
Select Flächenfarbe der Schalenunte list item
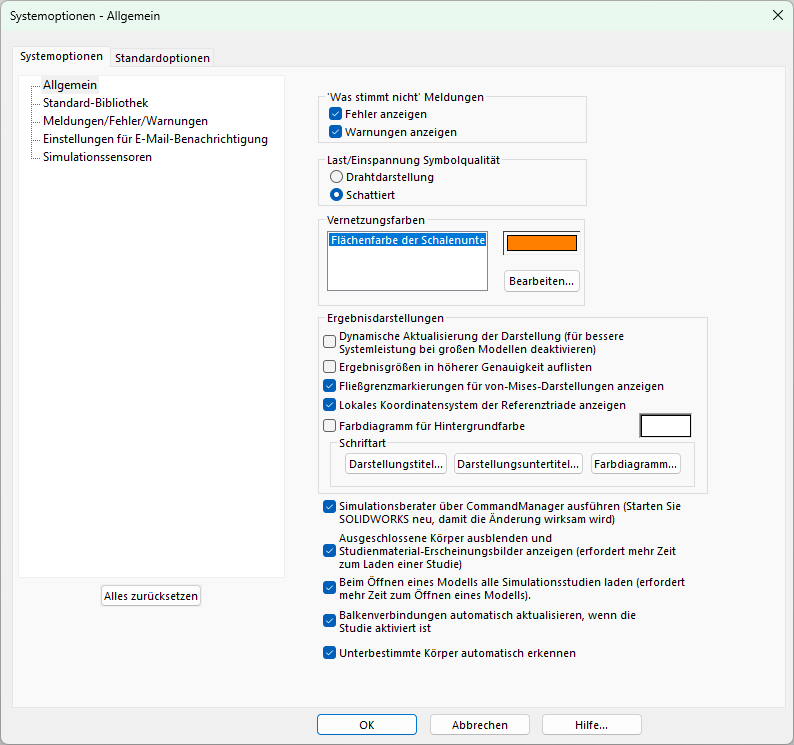click(408, 240)
